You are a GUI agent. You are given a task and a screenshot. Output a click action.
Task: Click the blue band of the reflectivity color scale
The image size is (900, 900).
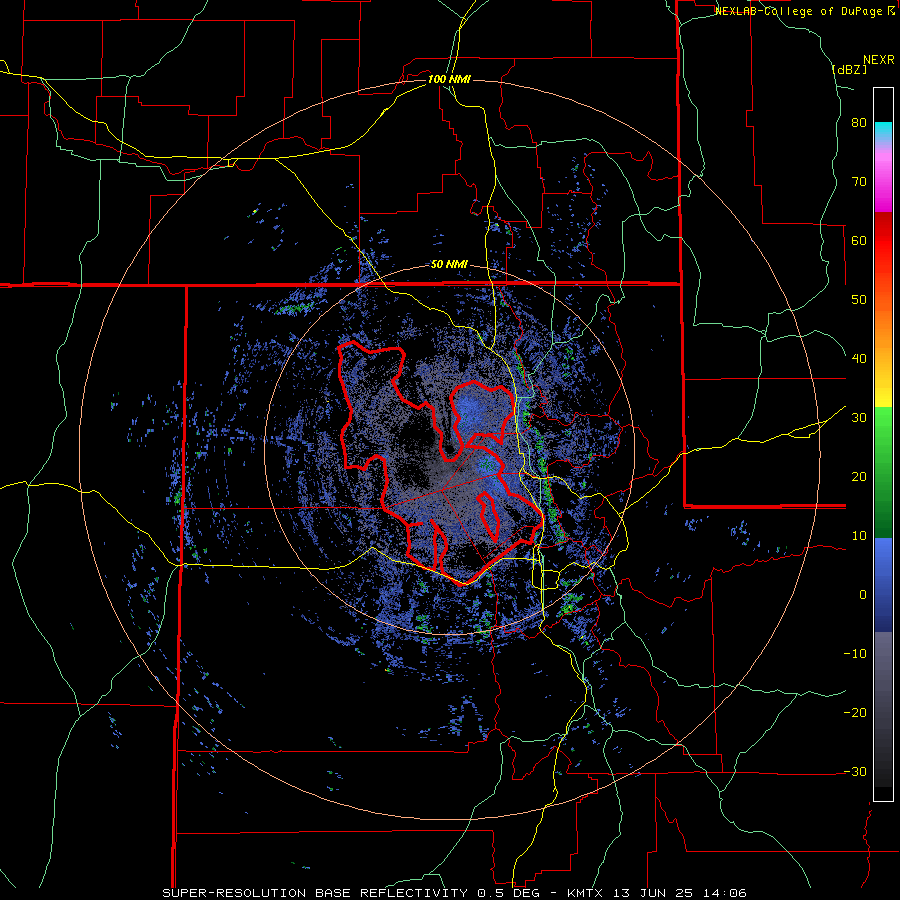[x=883, y=585]
